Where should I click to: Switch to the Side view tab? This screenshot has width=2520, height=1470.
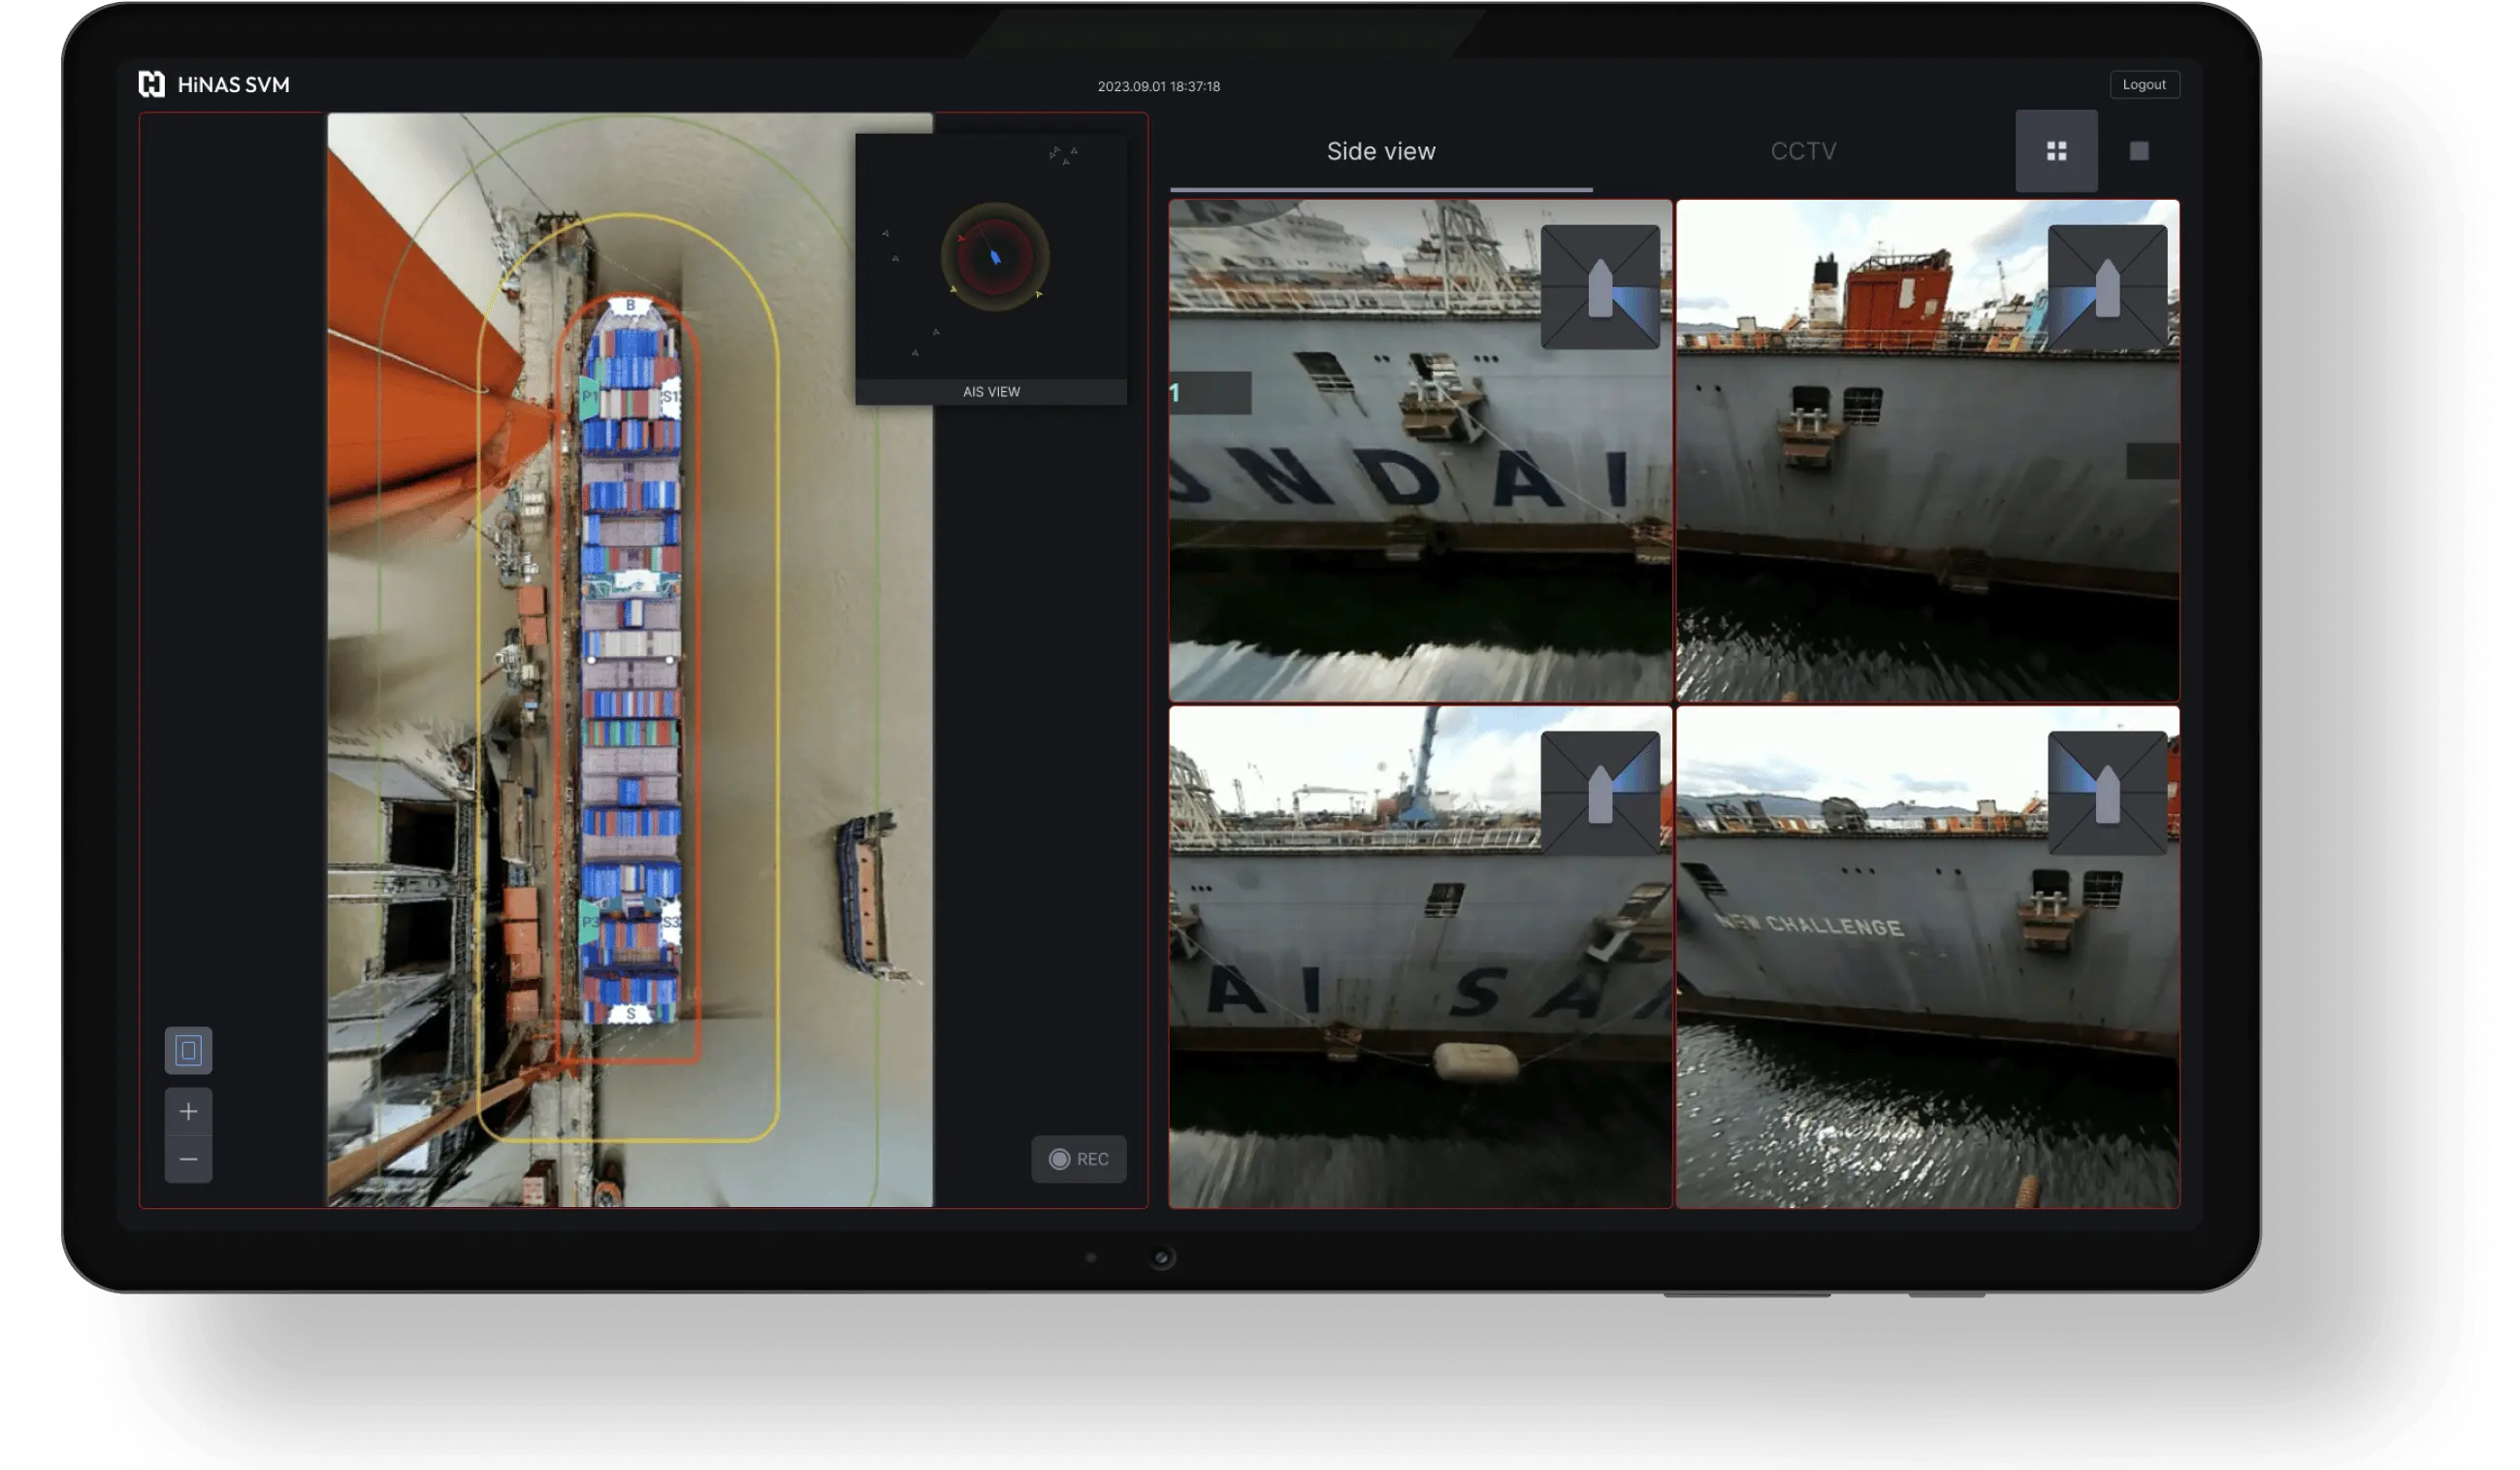(1380, 151)
